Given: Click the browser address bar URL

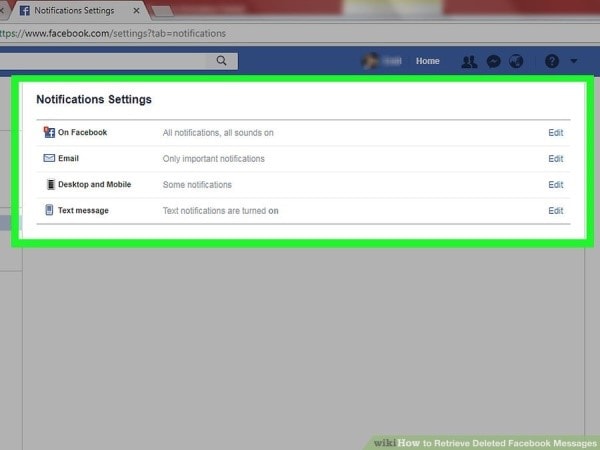Looking at the screenshot, I should point(113,34).
